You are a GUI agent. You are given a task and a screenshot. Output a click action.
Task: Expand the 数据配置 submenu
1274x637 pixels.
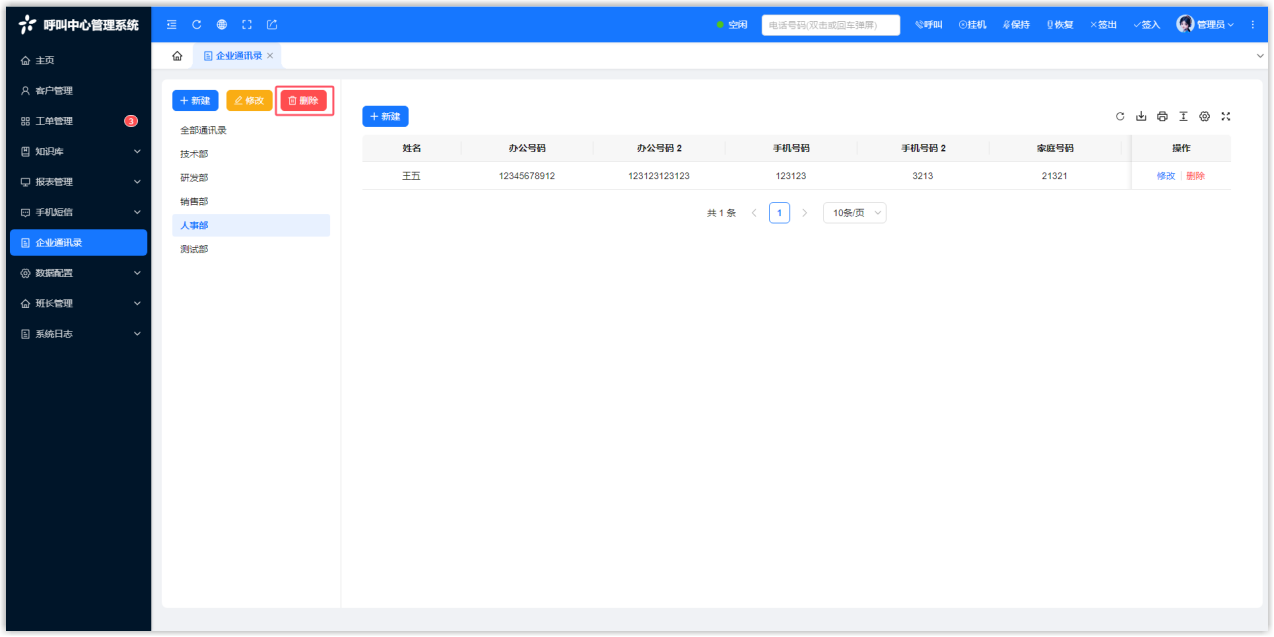tap(80, 273)
